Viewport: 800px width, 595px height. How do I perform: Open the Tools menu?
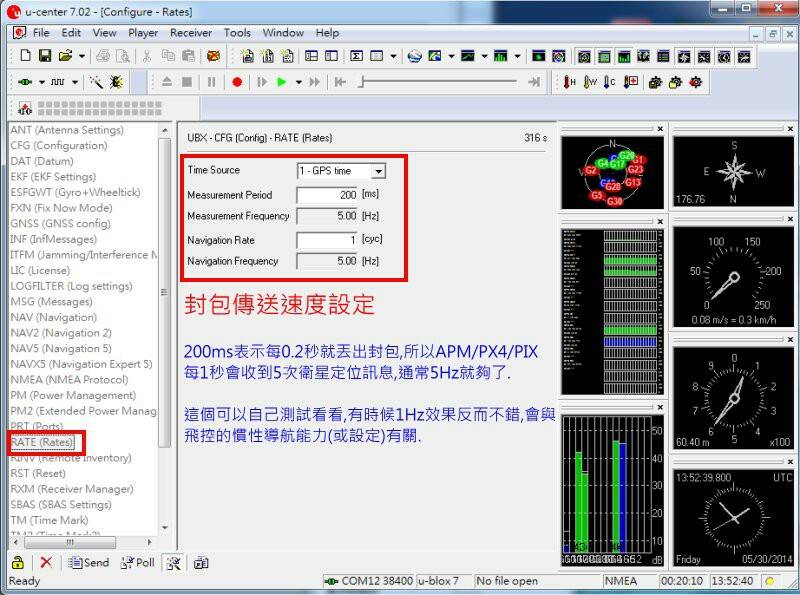(237, 32)
